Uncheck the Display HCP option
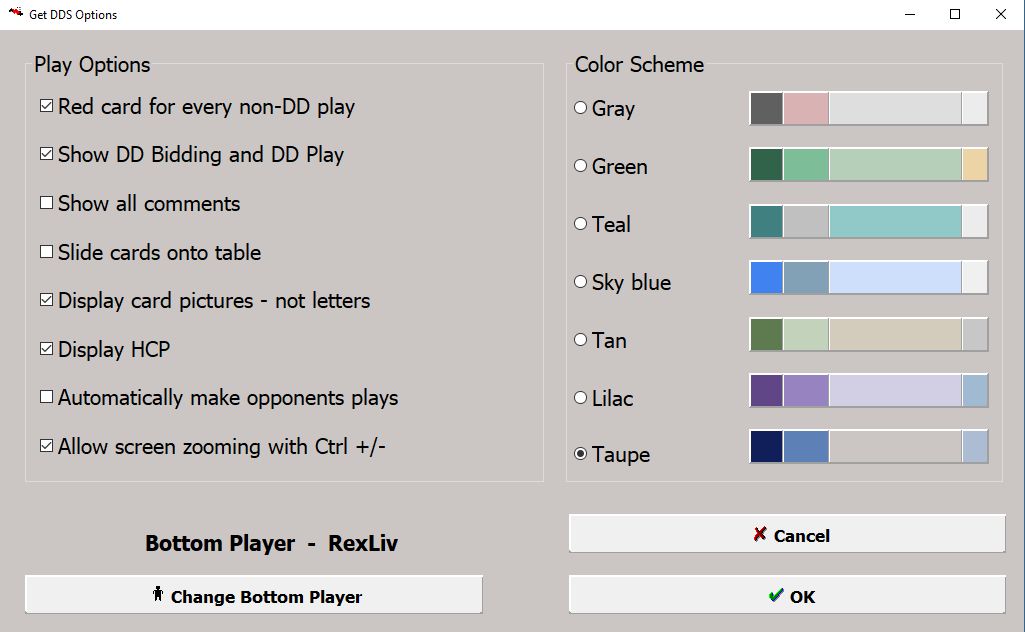 [47, 349]
